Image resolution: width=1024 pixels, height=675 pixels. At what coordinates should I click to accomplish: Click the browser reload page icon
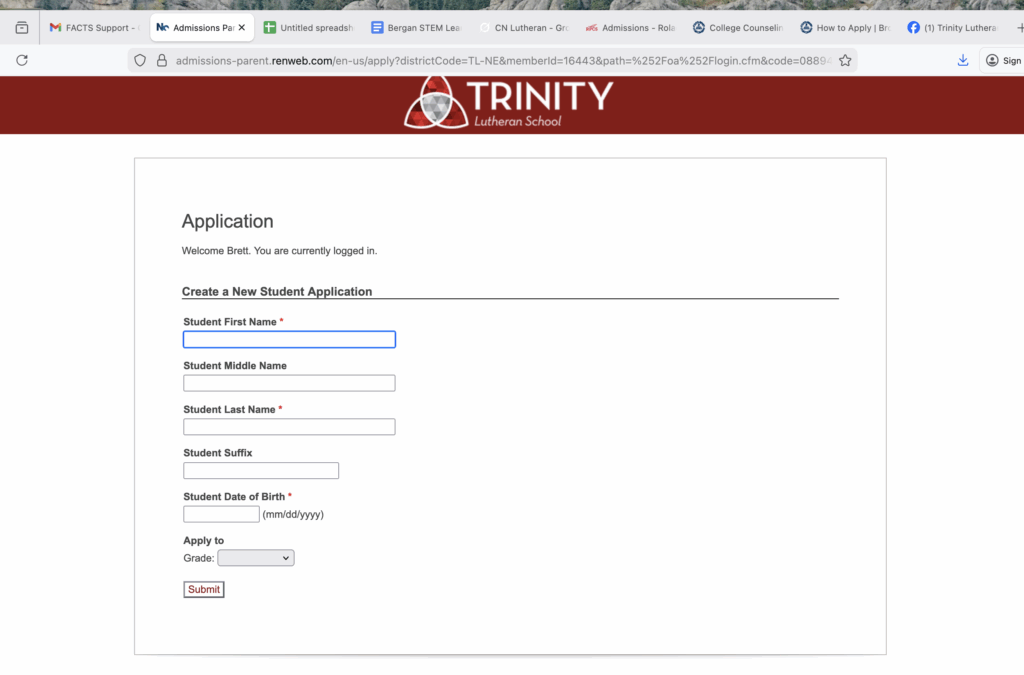[22, 61]
